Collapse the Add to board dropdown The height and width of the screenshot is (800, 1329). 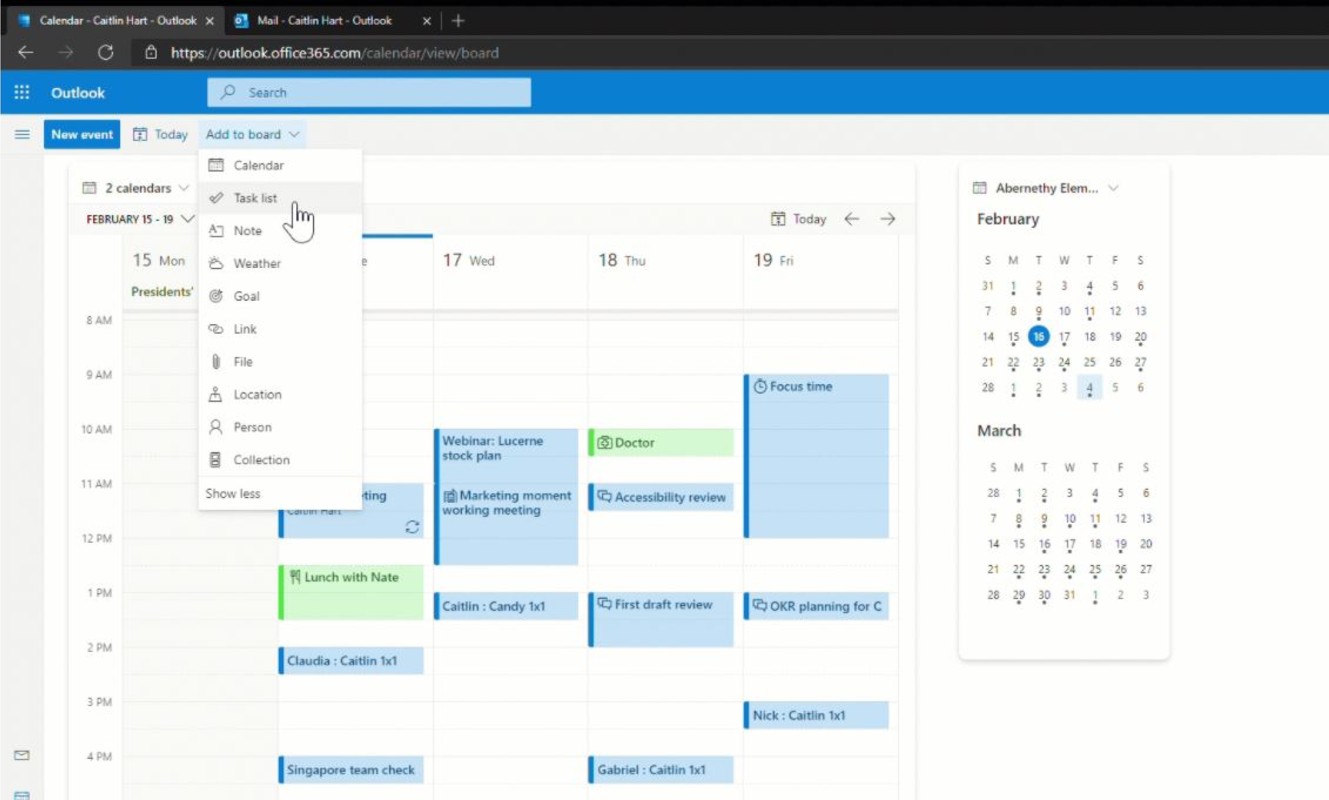coord(252,134)
